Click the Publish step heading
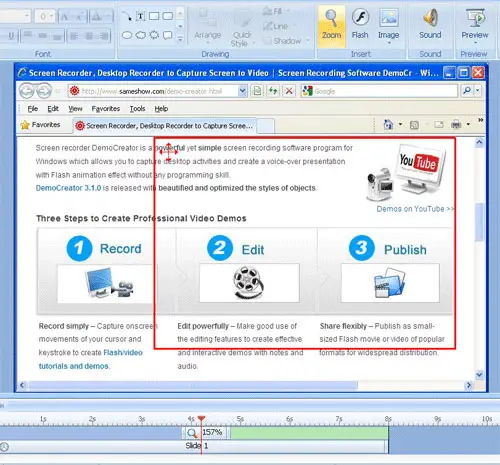 [405, 250]
